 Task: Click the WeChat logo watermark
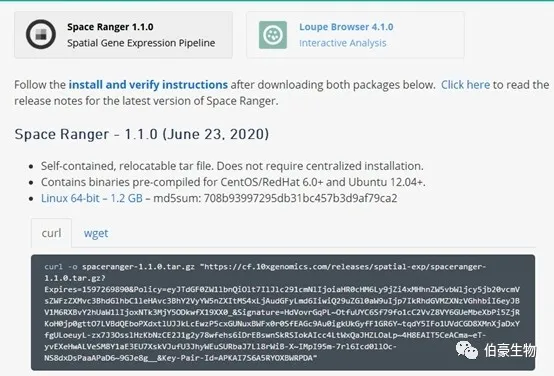(466, 350)
